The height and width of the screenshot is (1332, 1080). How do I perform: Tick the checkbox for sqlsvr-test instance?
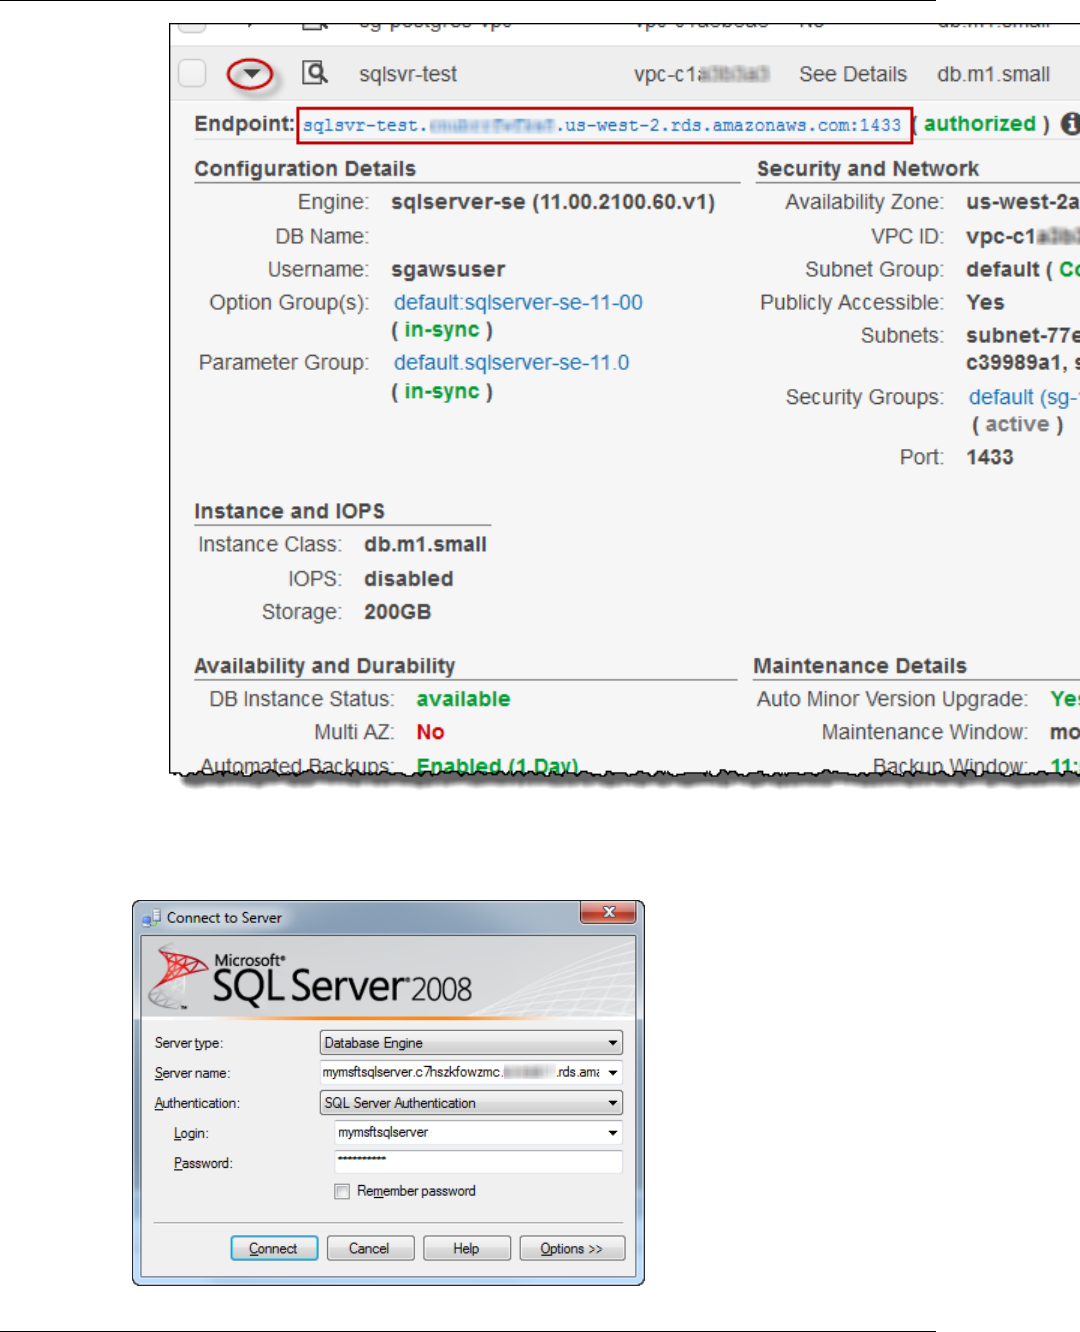click(x=192, y=73)
